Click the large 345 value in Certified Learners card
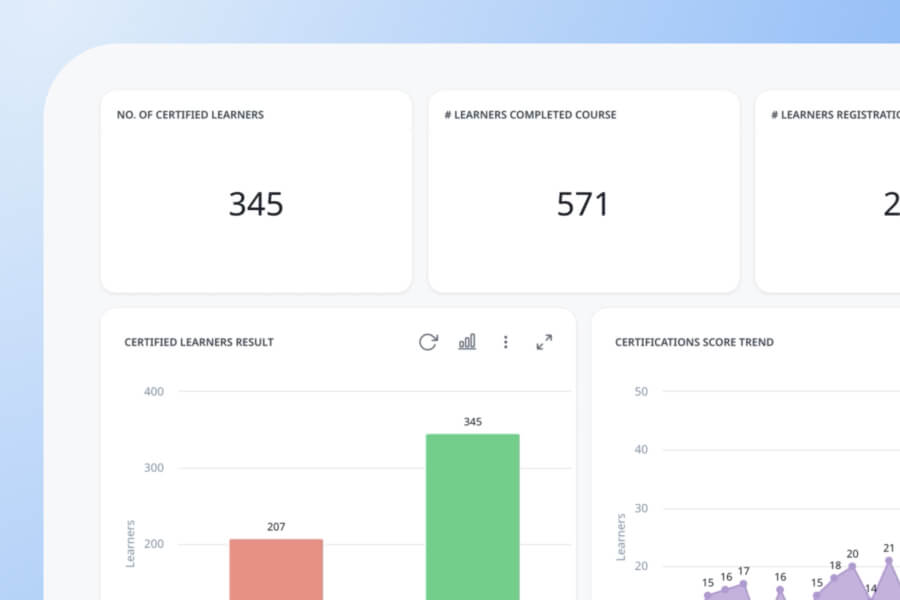This screenshot has height=600, width=900. 256,204
